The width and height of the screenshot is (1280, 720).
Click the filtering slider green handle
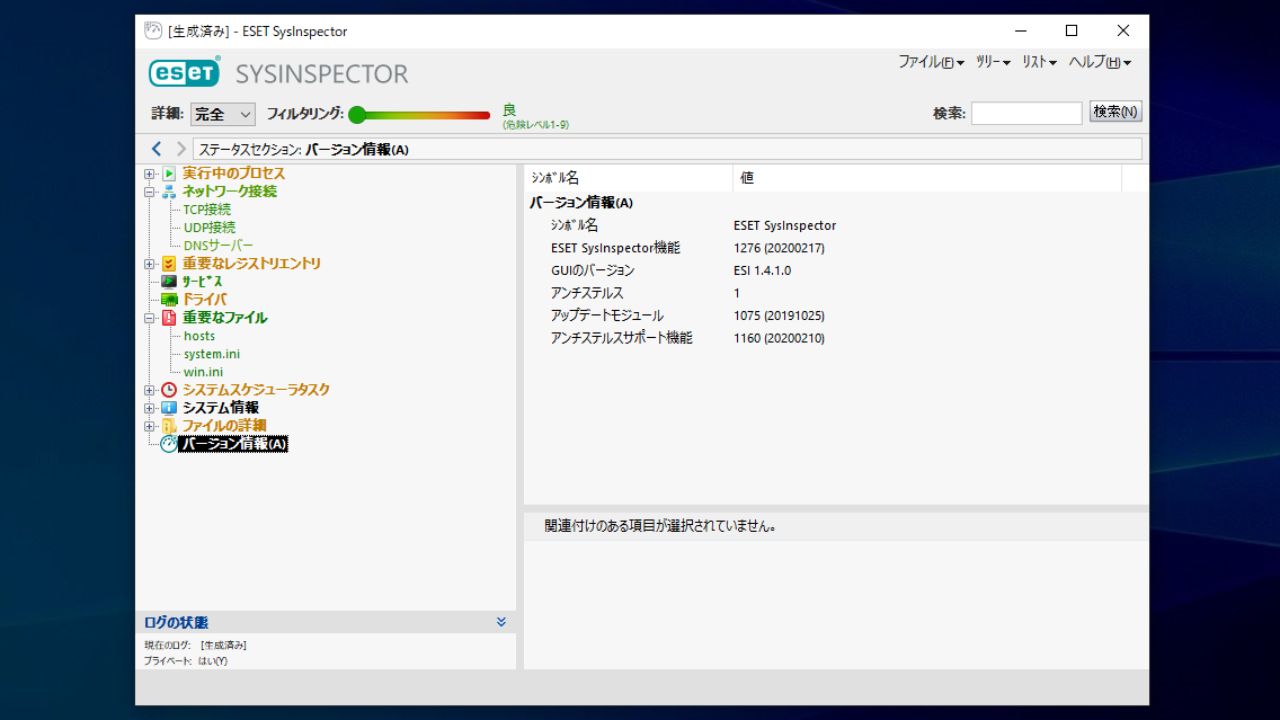click(357, 115)
